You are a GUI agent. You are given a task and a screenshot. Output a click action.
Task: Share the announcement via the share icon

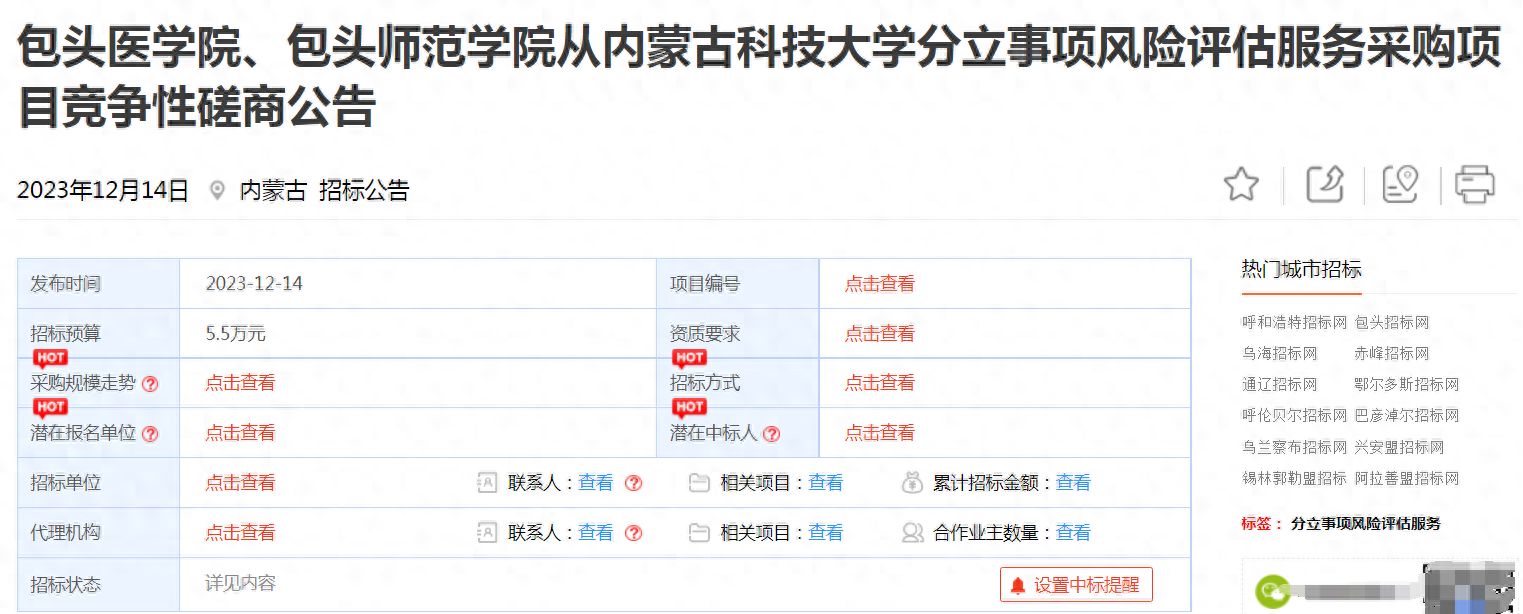point(1324,185)
